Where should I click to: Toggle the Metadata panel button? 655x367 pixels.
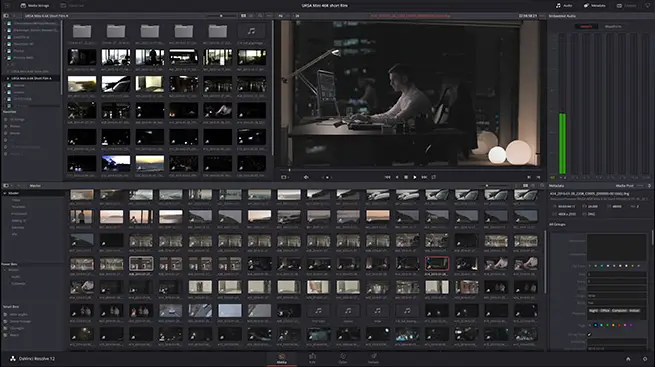594,5
